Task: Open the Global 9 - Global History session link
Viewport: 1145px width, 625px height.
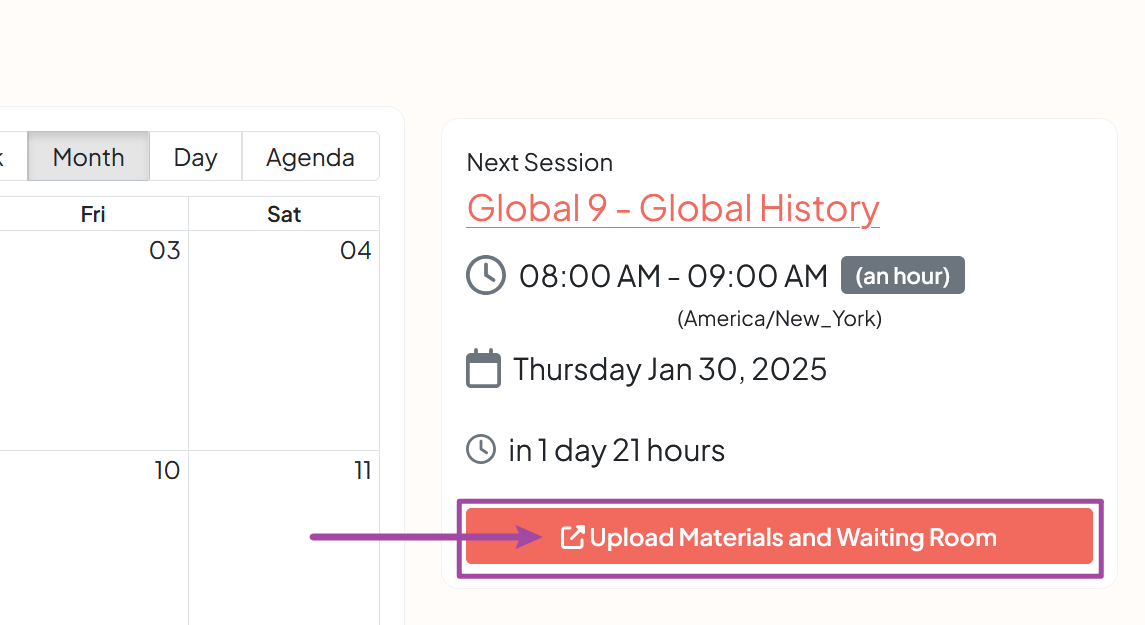Action: (x=673, y=208)
